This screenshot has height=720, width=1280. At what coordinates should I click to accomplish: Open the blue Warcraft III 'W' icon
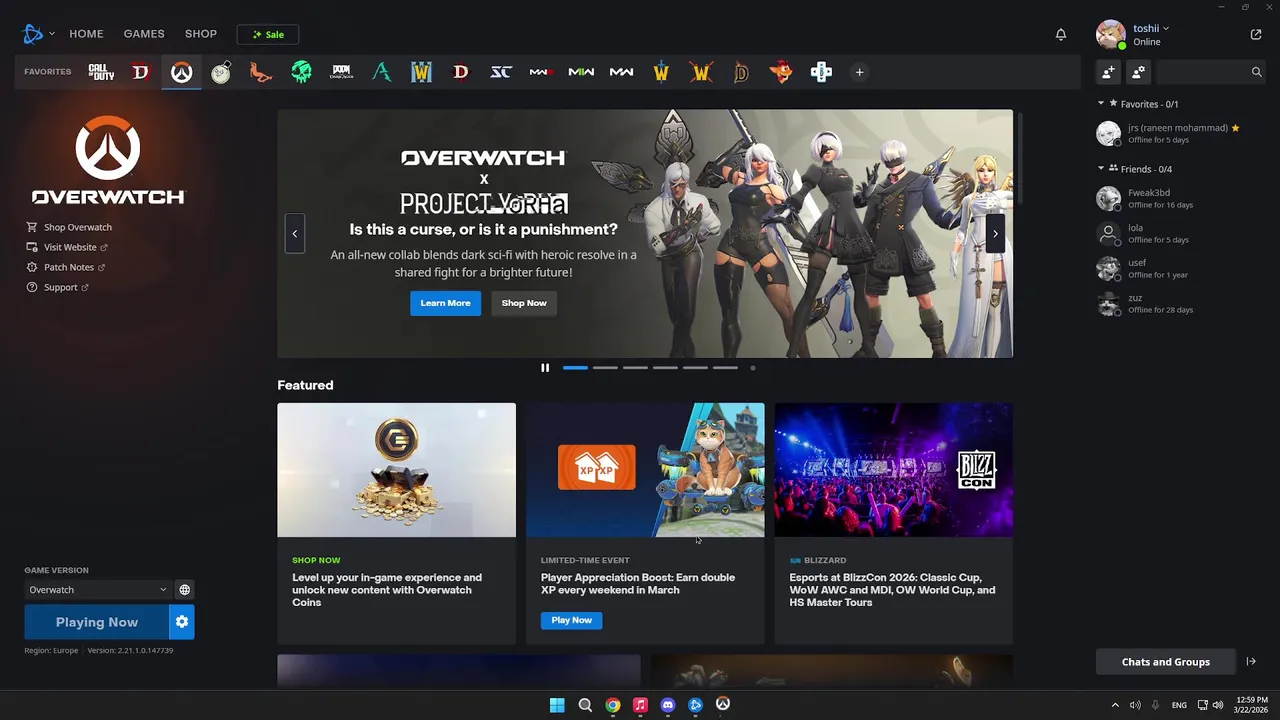[x=421, y=72]
